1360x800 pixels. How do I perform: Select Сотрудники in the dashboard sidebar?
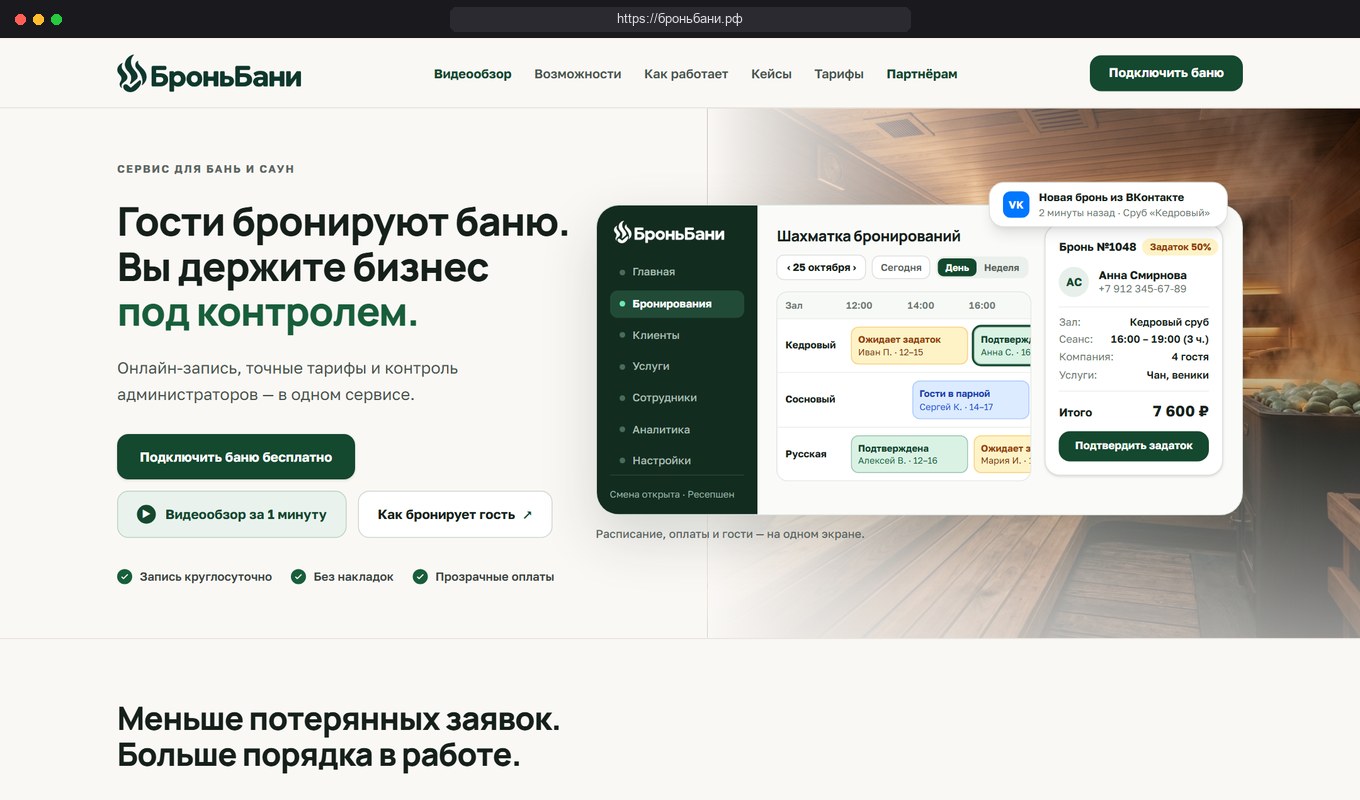[x=677, y=398]
